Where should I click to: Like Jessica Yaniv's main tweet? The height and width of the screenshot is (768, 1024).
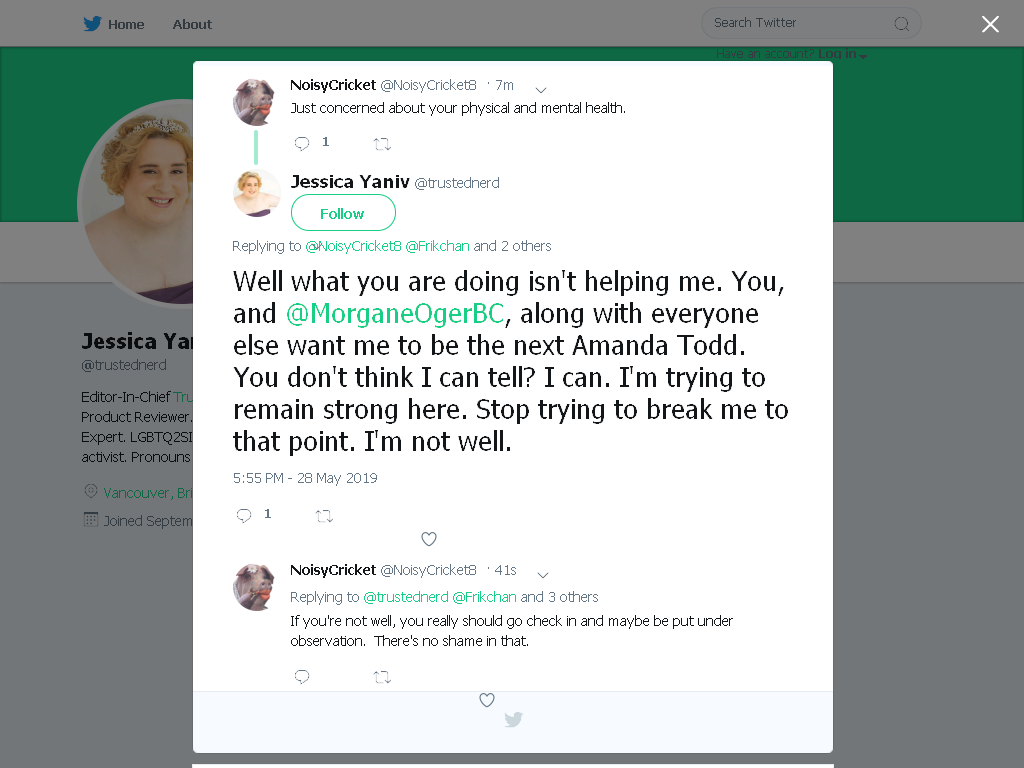(x=428, y=539)
